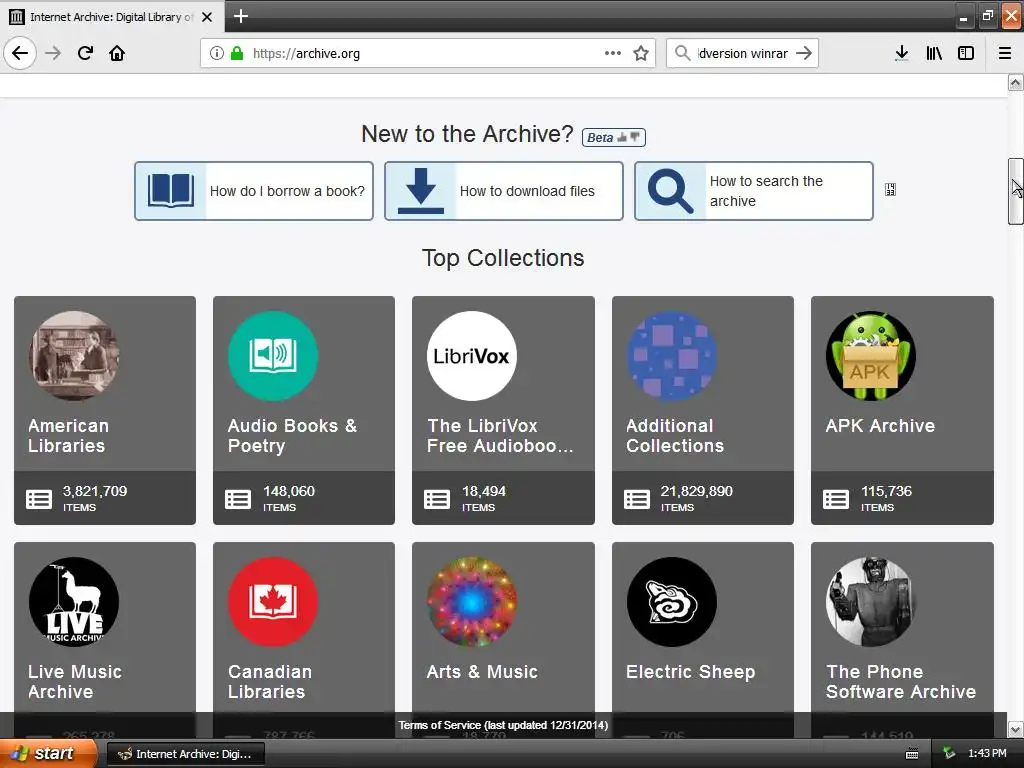Open the browser home page
The image size is (1024, 768).
[117, 53]
